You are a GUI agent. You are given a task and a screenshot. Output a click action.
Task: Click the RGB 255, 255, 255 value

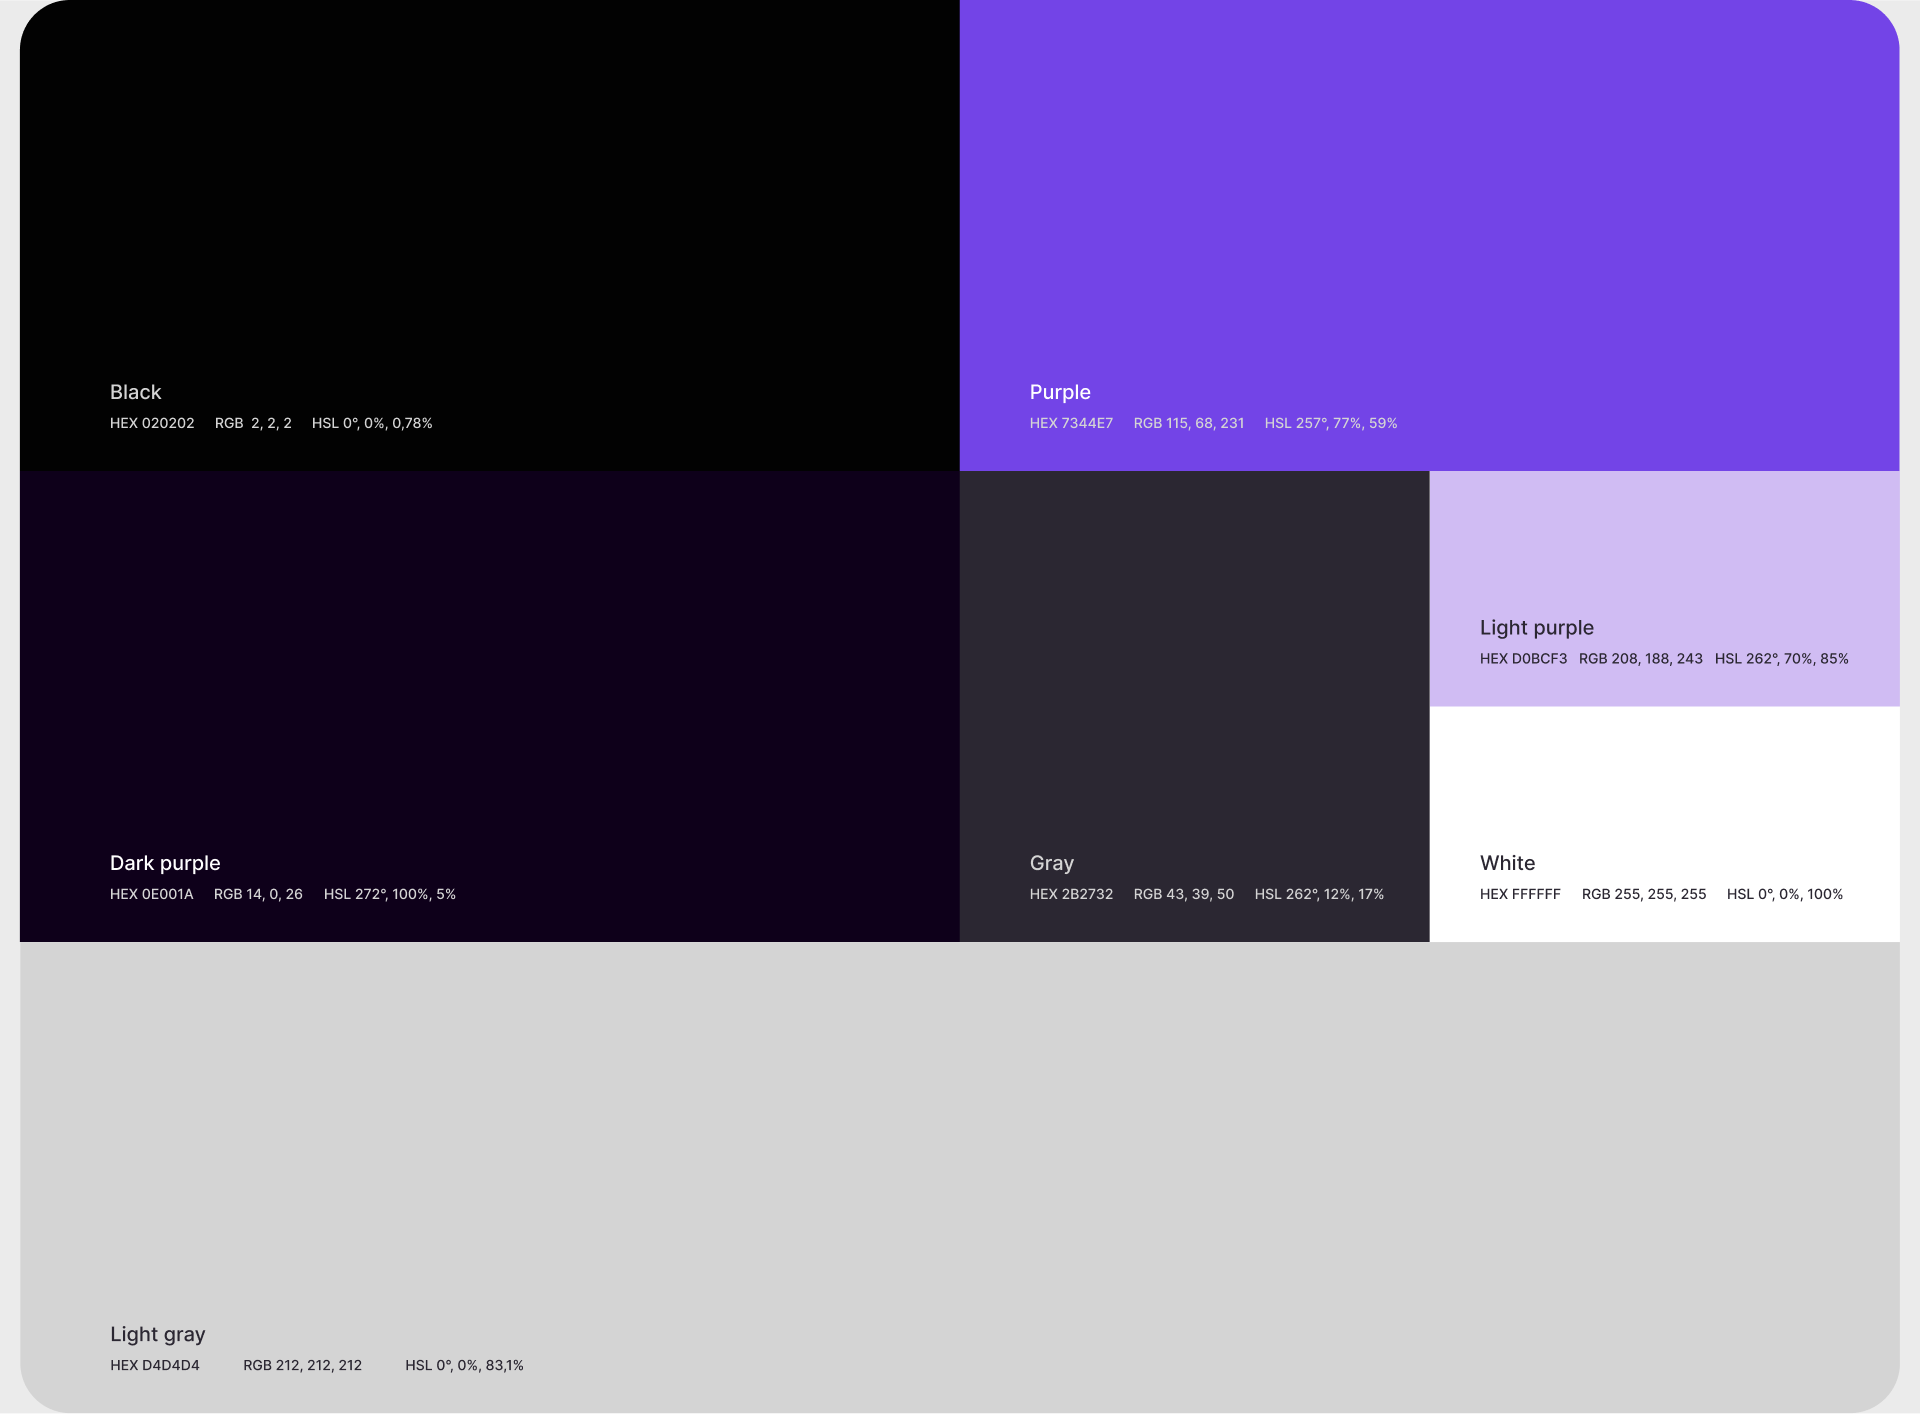click(x=1644, y=894)
